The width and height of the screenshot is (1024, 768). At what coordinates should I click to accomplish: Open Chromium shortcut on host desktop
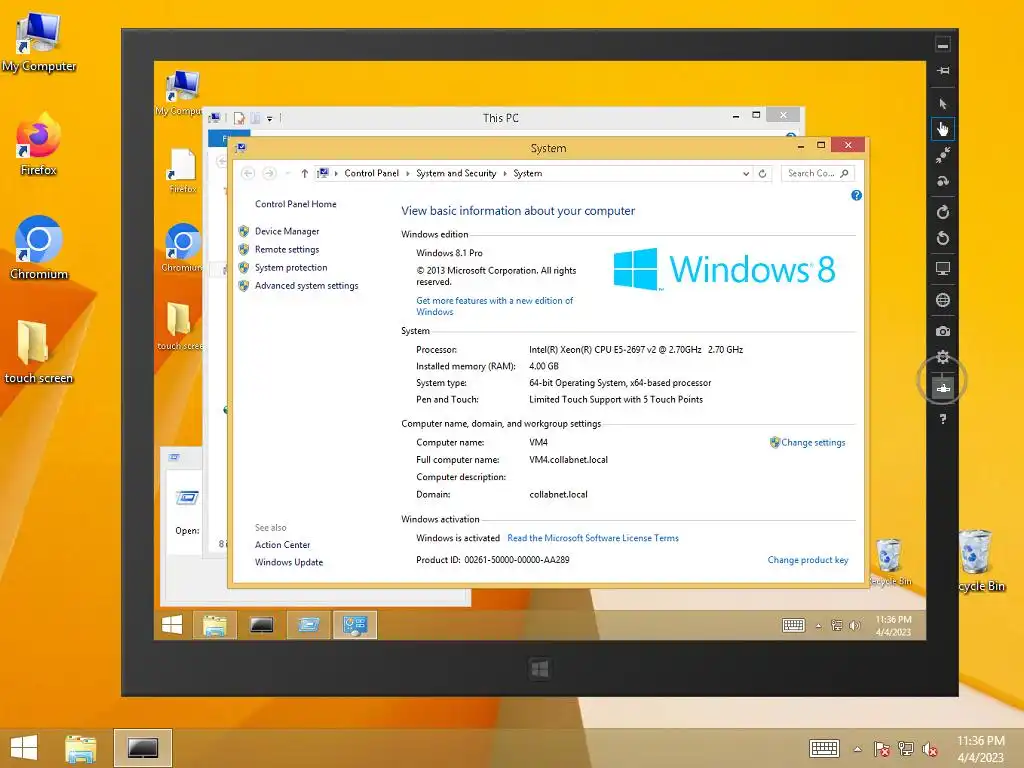(x=39, y=248)
